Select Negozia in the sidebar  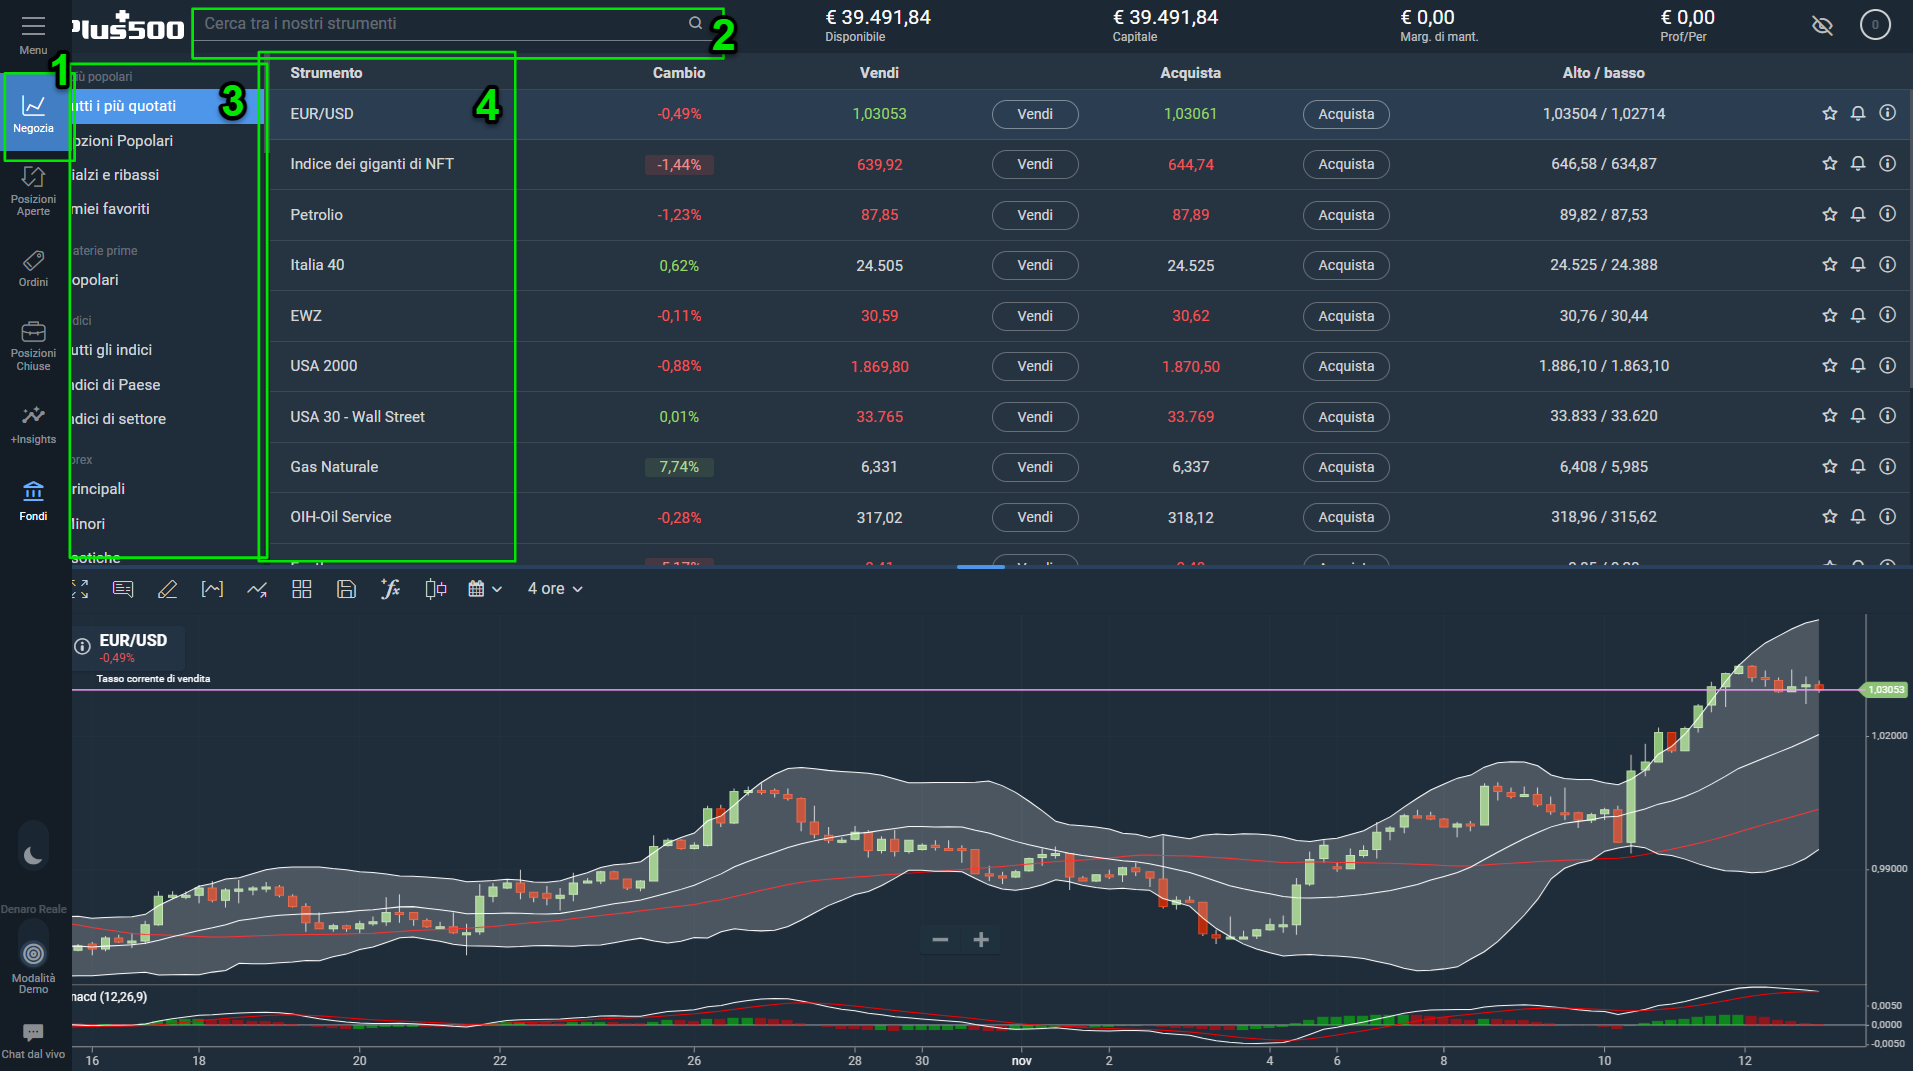point(33,115)
